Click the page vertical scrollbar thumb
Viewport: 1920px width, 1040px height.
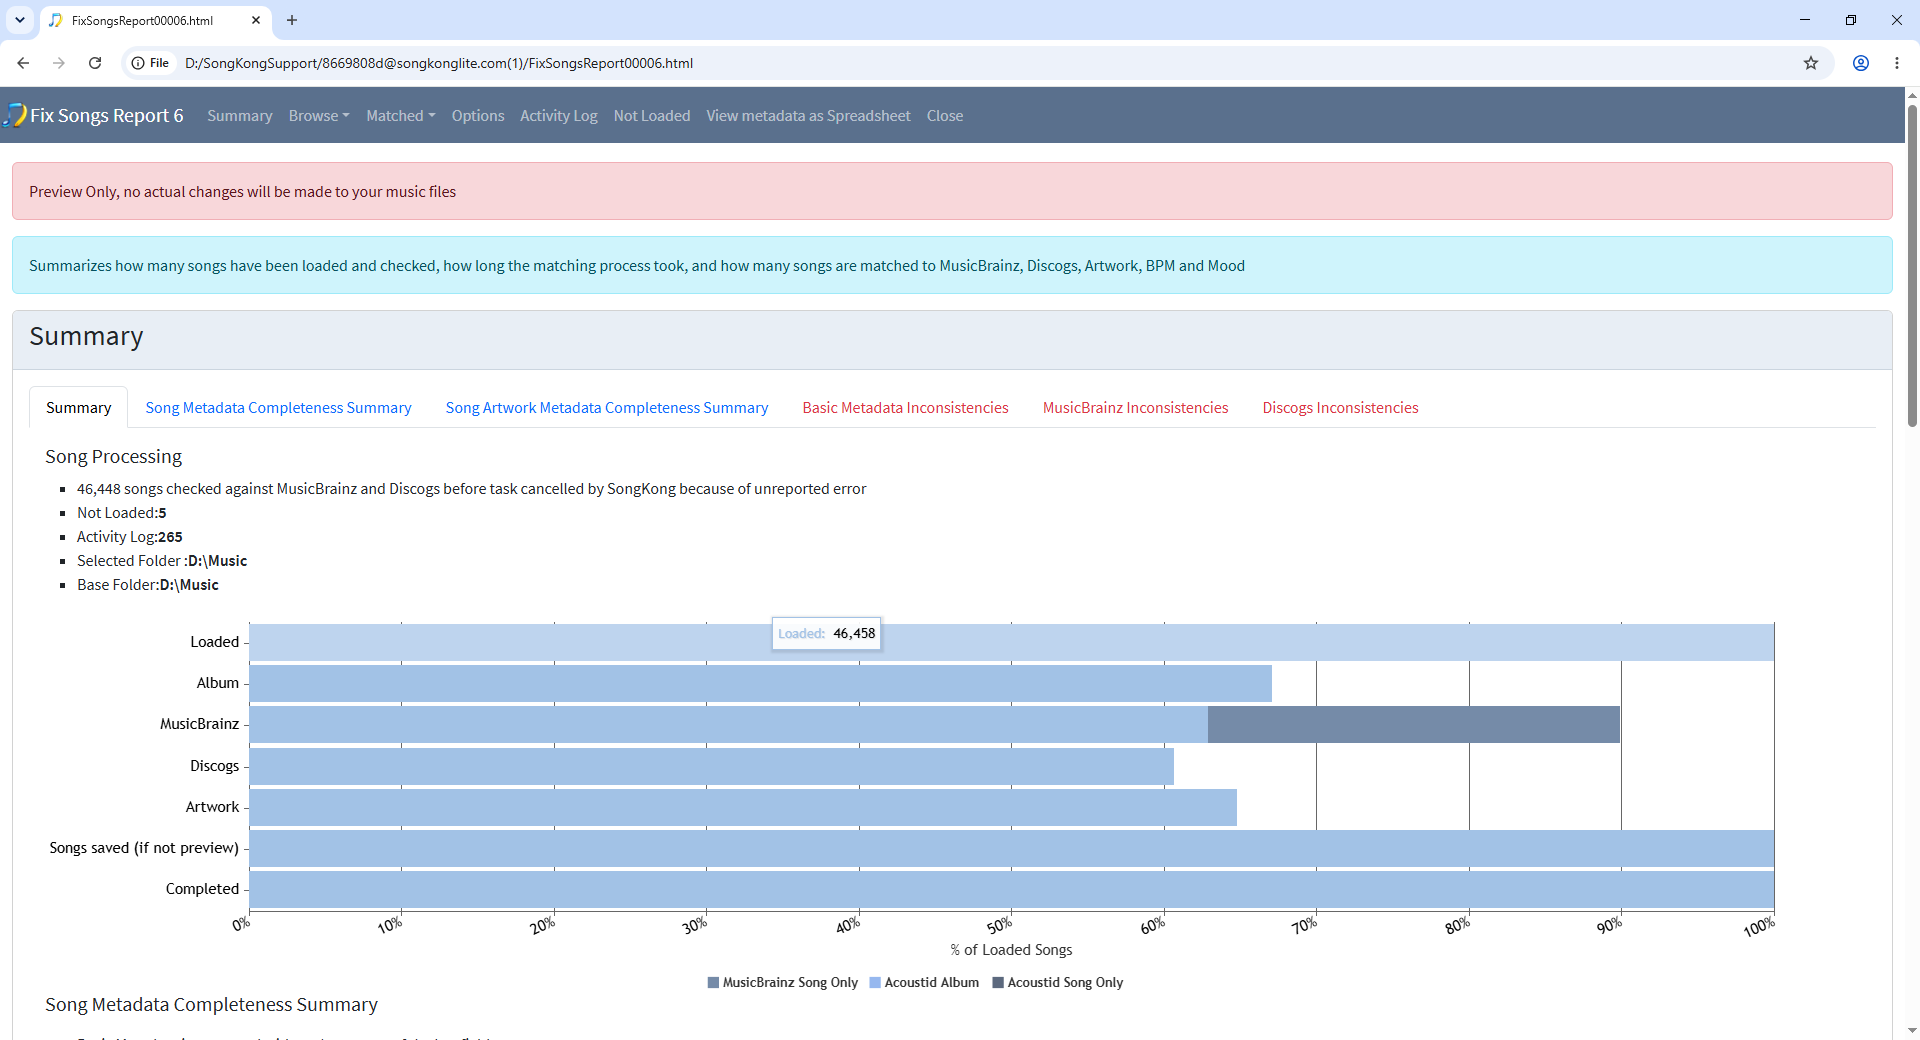[x=1912, y=265]
